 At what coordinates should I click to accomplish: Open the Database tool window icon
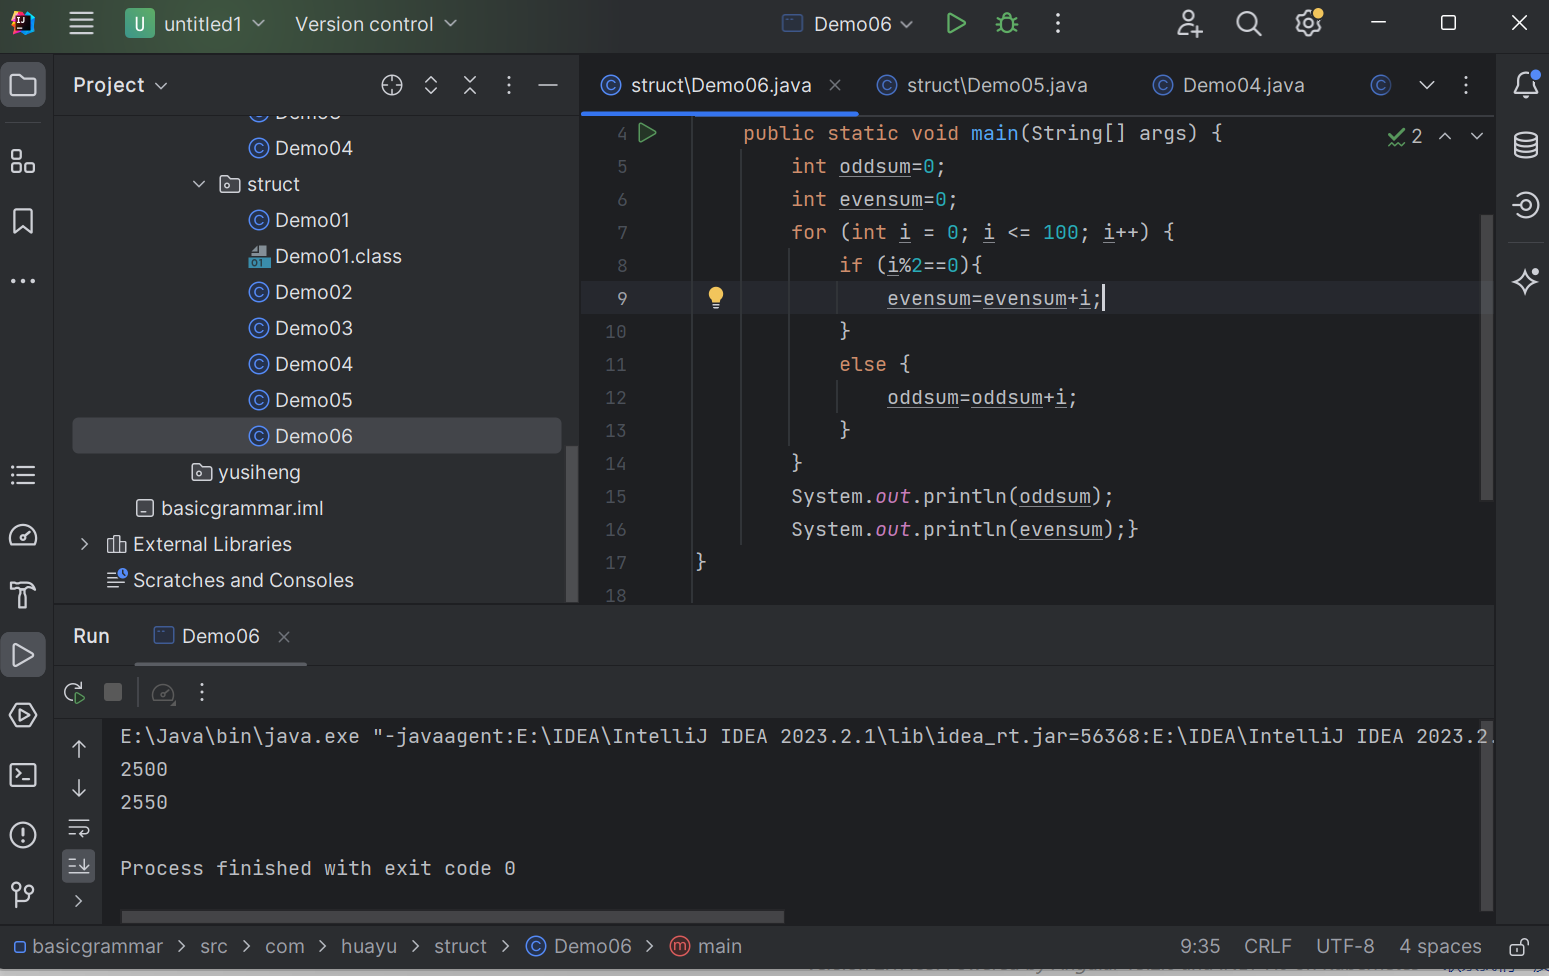click(1525, 145)
